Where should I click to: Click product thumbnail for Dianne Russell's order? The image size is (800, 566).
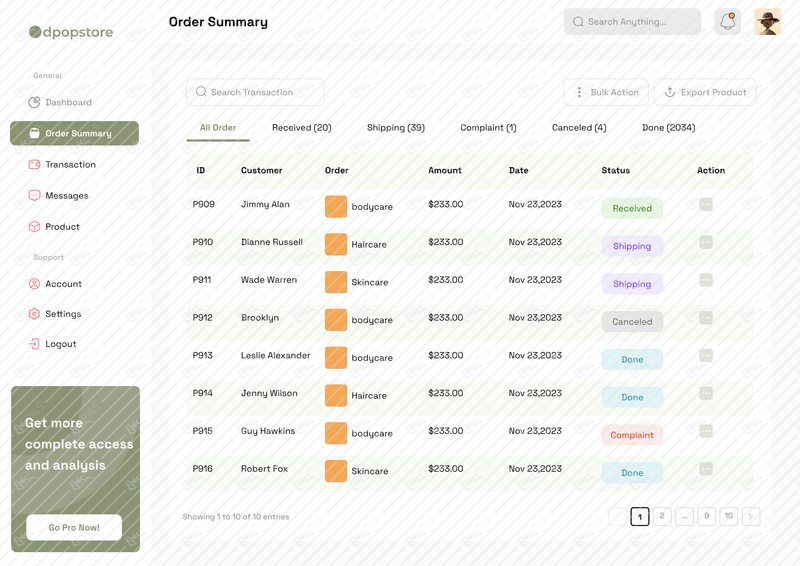click(x=336, y=244)
